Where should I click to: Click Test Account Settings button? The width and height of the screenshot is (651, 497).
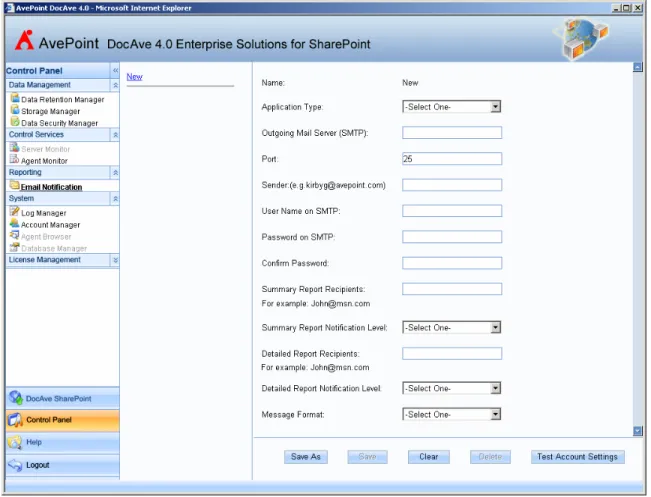pyautogui.click(x=578, y=457)
